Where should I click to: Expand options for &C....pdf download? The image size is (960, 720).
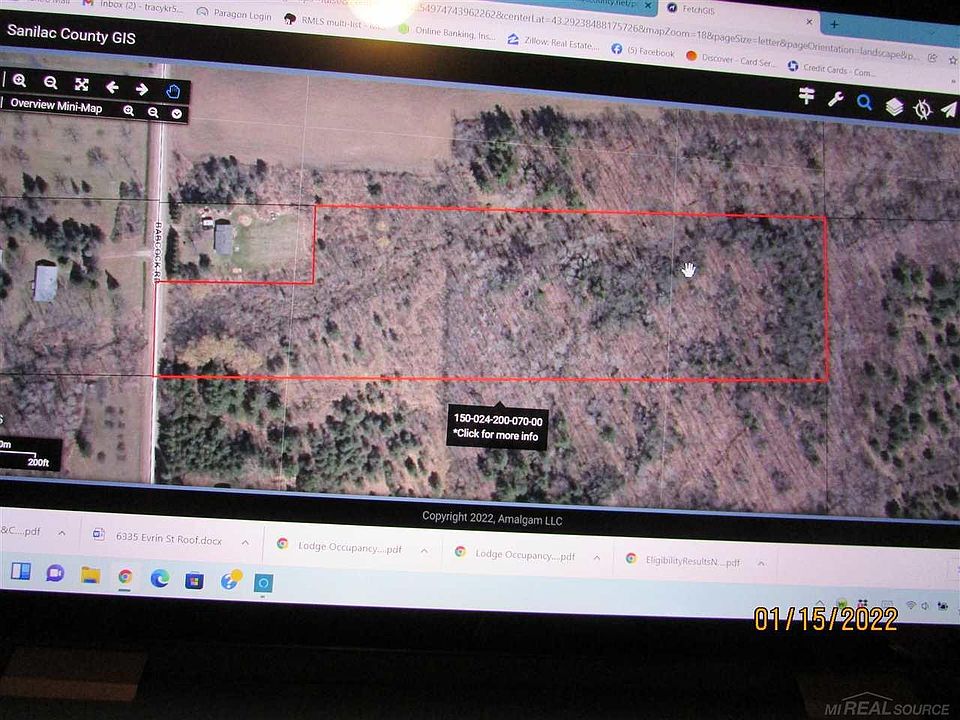click(x=62, y=533)
